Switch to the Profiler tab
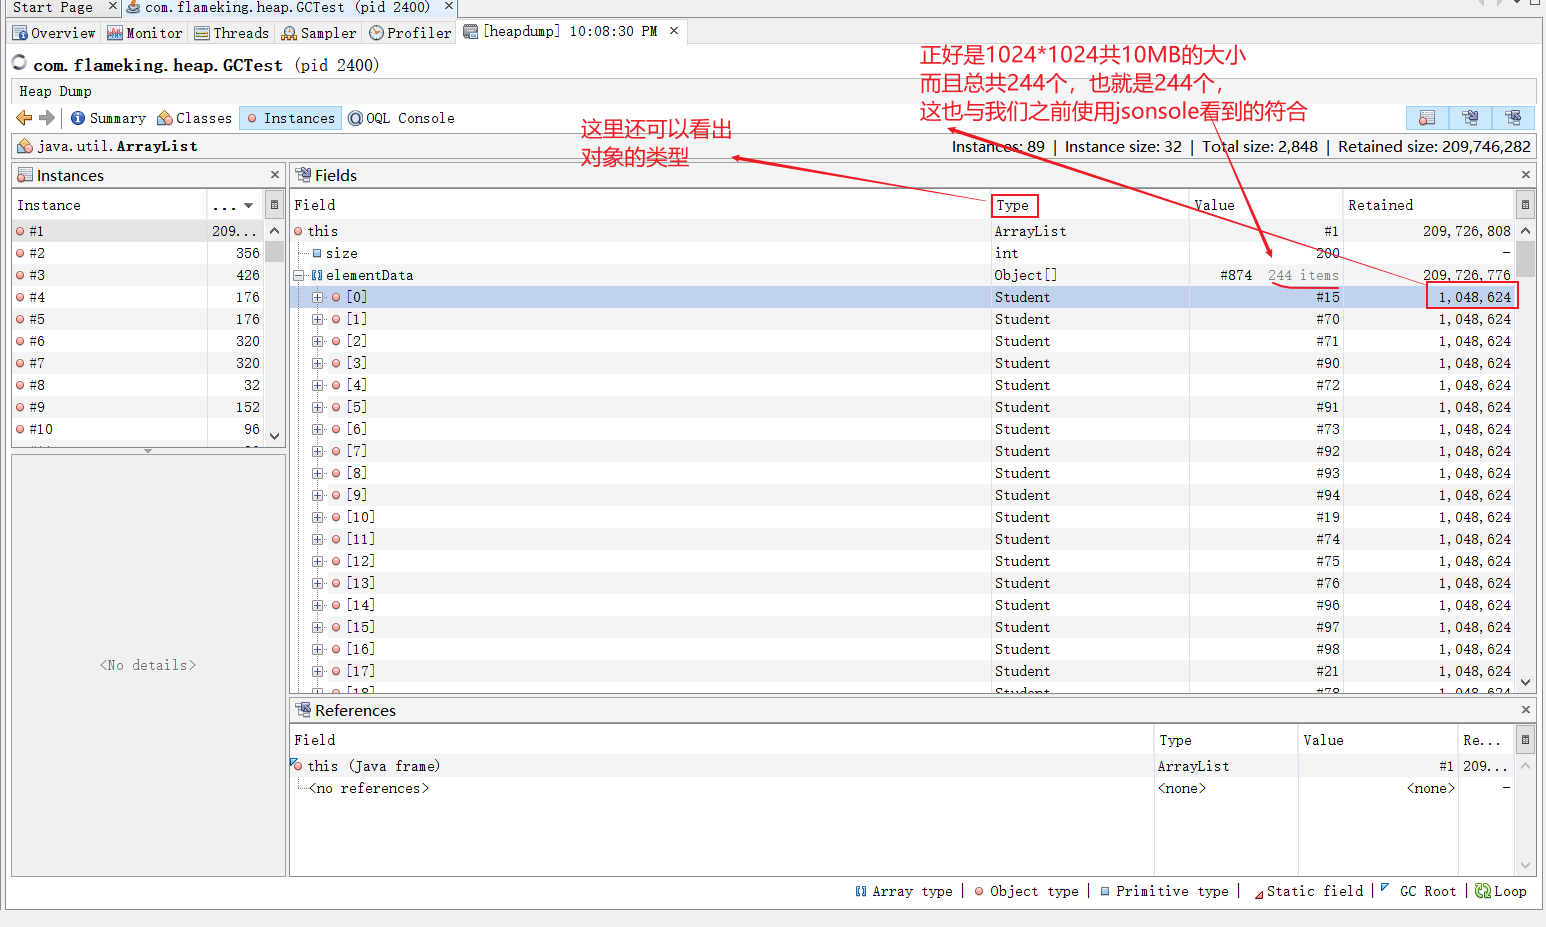The width and height of the screenshot is (1546, 927). tap(410, 33)
